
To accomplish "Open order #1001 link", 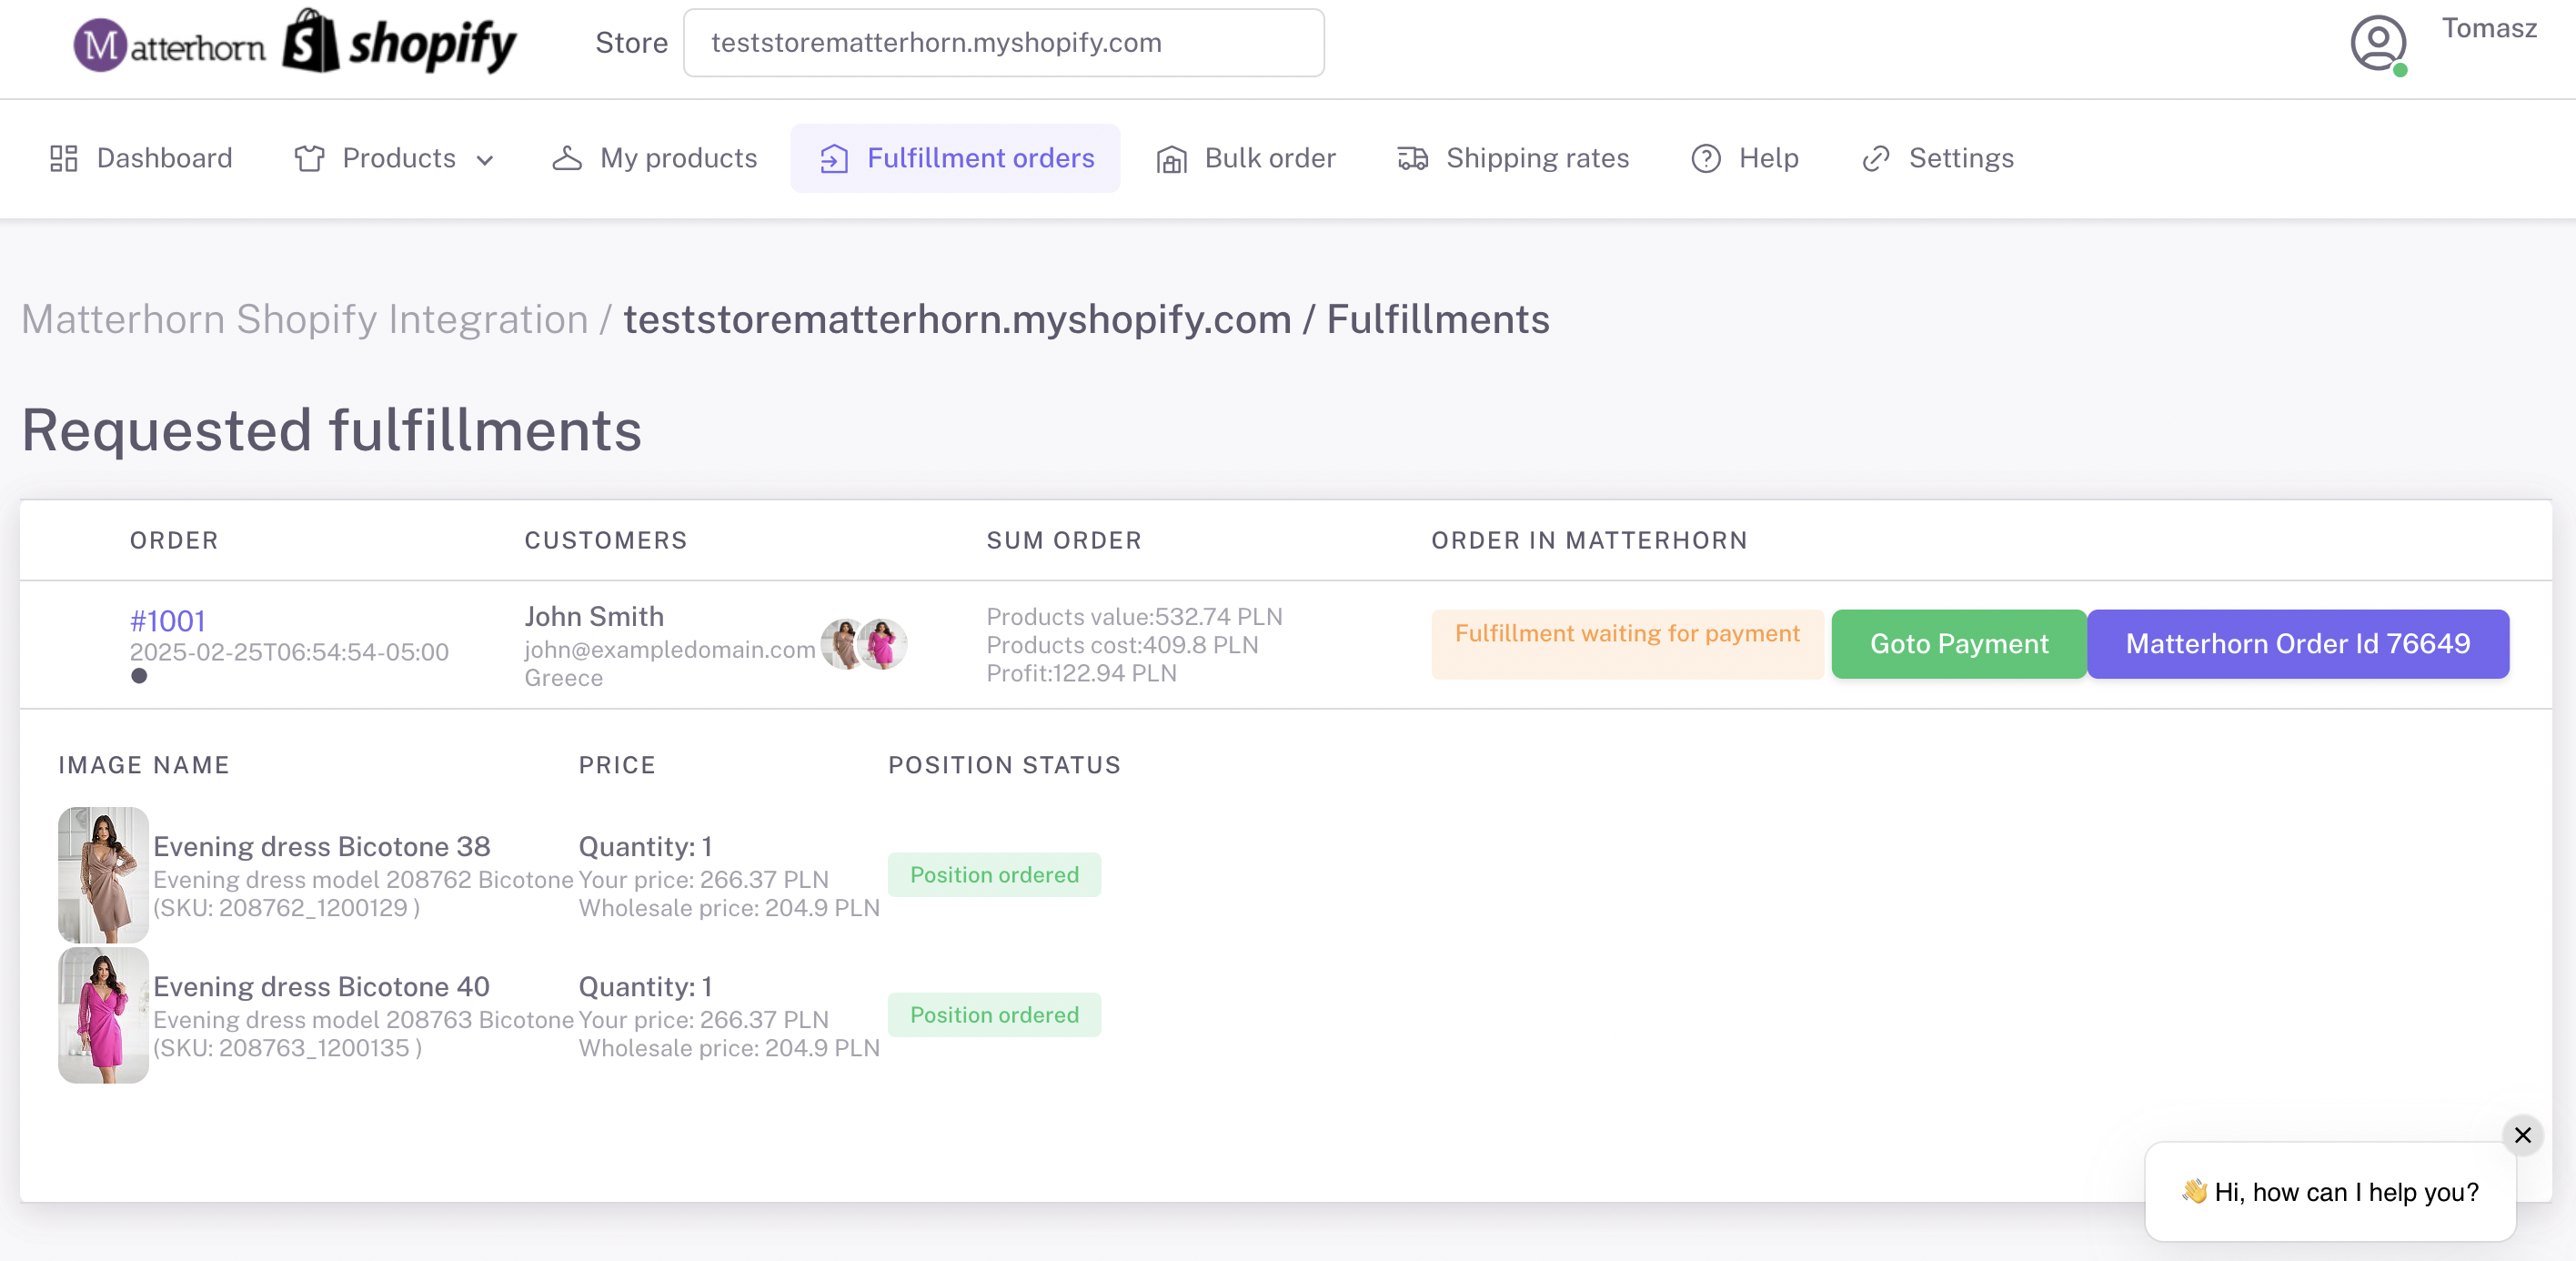I will point(168,621).
